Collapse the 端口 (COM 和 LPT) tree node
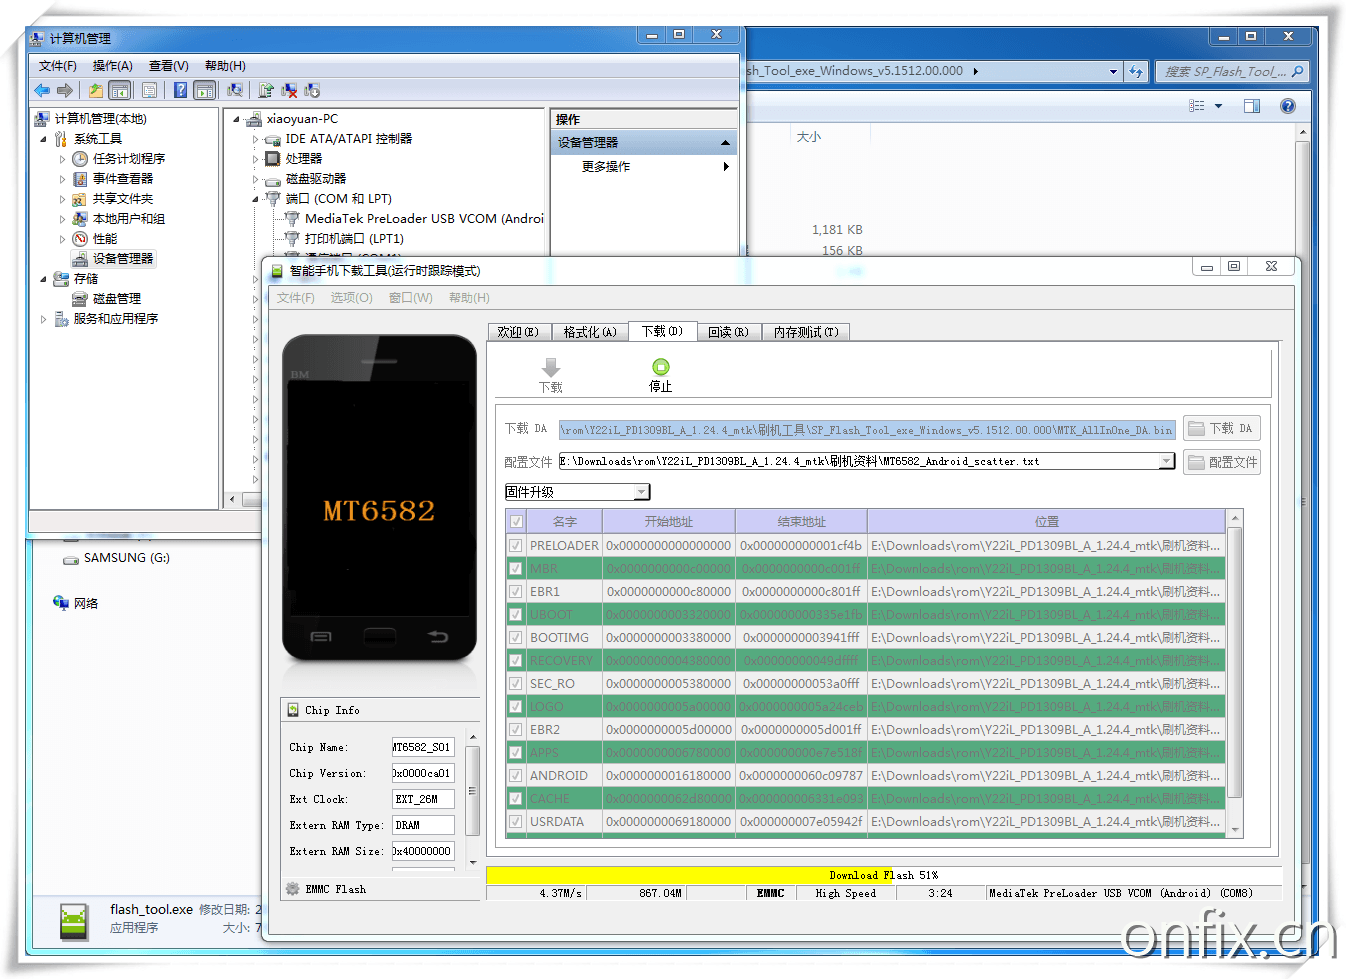This screenshot has height=979, width=1346. click(x=257, y=198)
